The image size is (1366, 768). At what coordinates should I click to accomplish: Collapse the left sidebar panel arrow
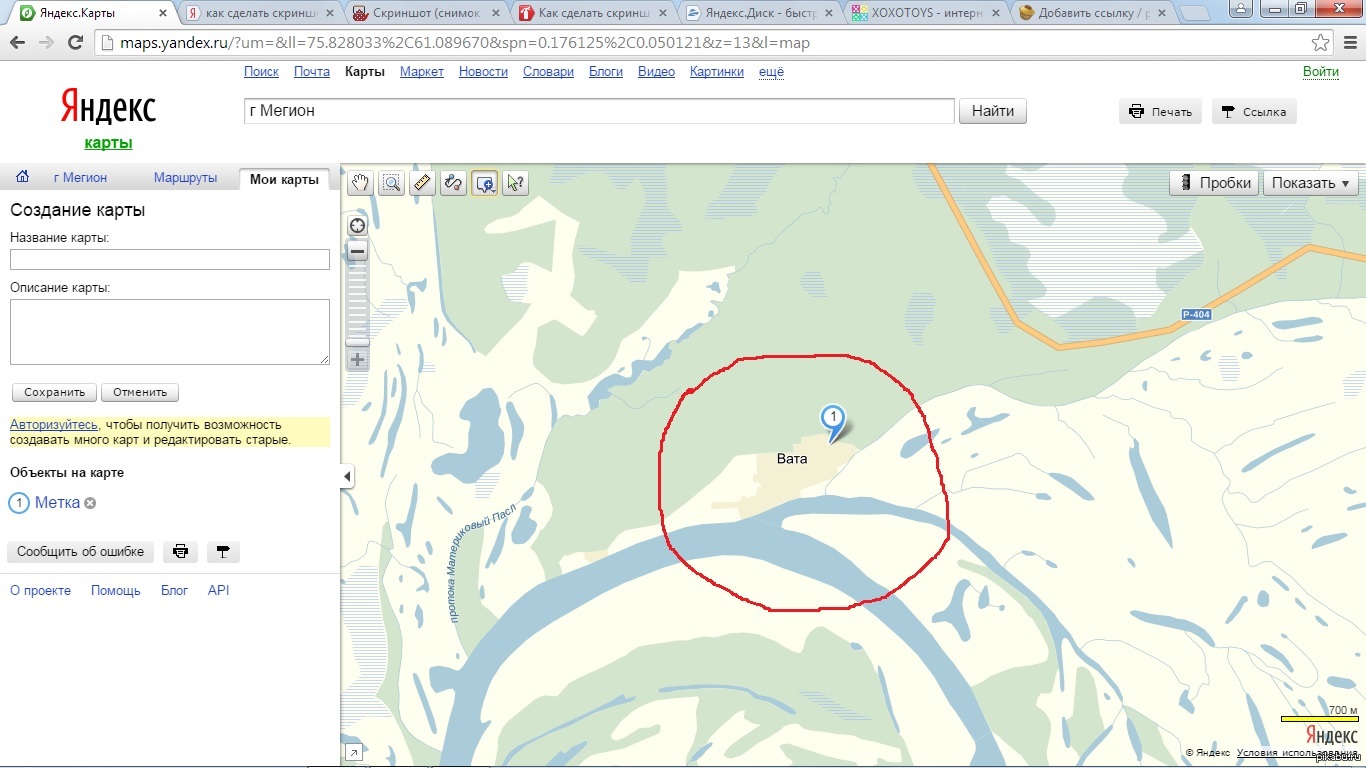point(347,477)
